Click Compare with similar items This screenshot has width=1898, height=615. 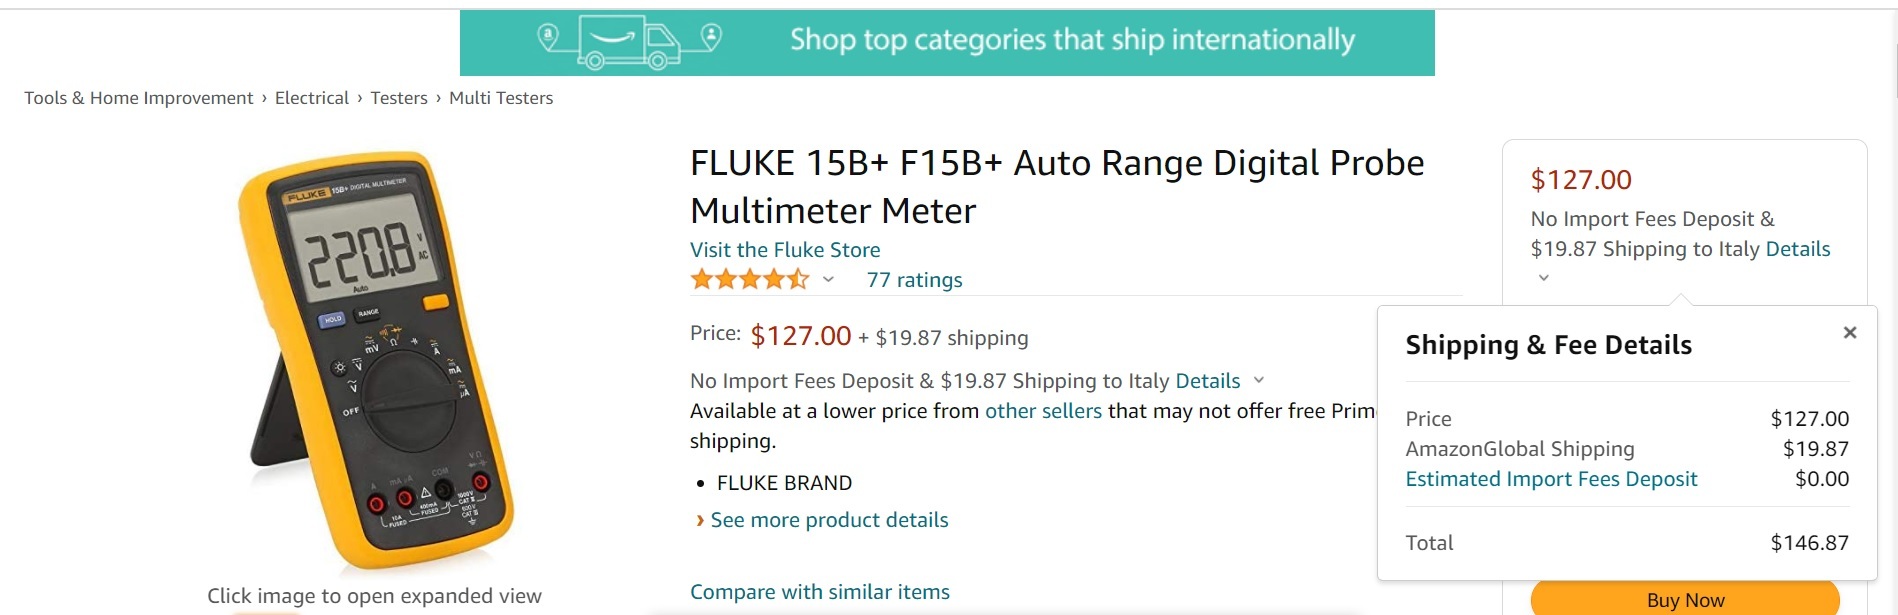point(820,592)
